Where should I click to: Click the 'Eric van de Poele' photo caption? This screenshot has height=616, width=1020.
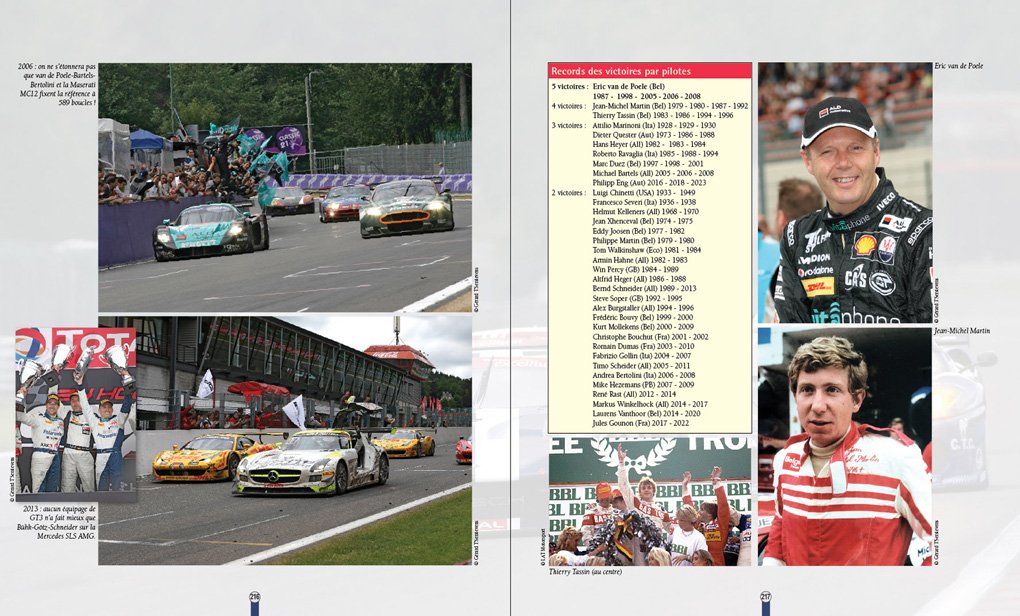[958, 66]
